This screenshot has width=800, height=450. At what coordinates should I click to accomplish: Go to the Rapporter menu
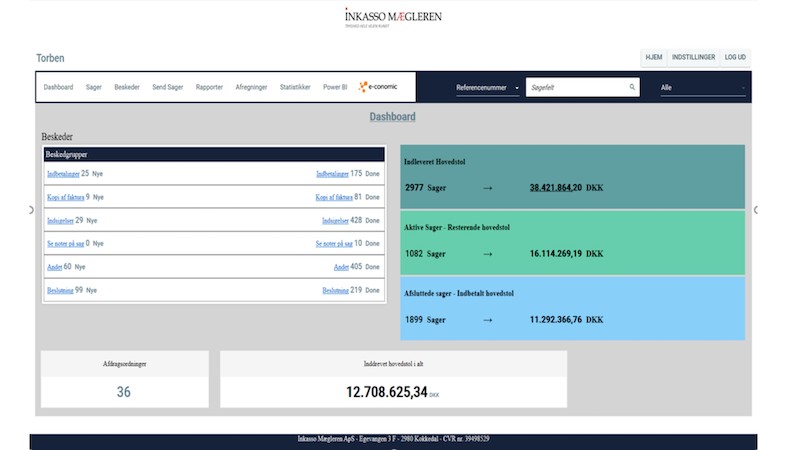point(209,87)
